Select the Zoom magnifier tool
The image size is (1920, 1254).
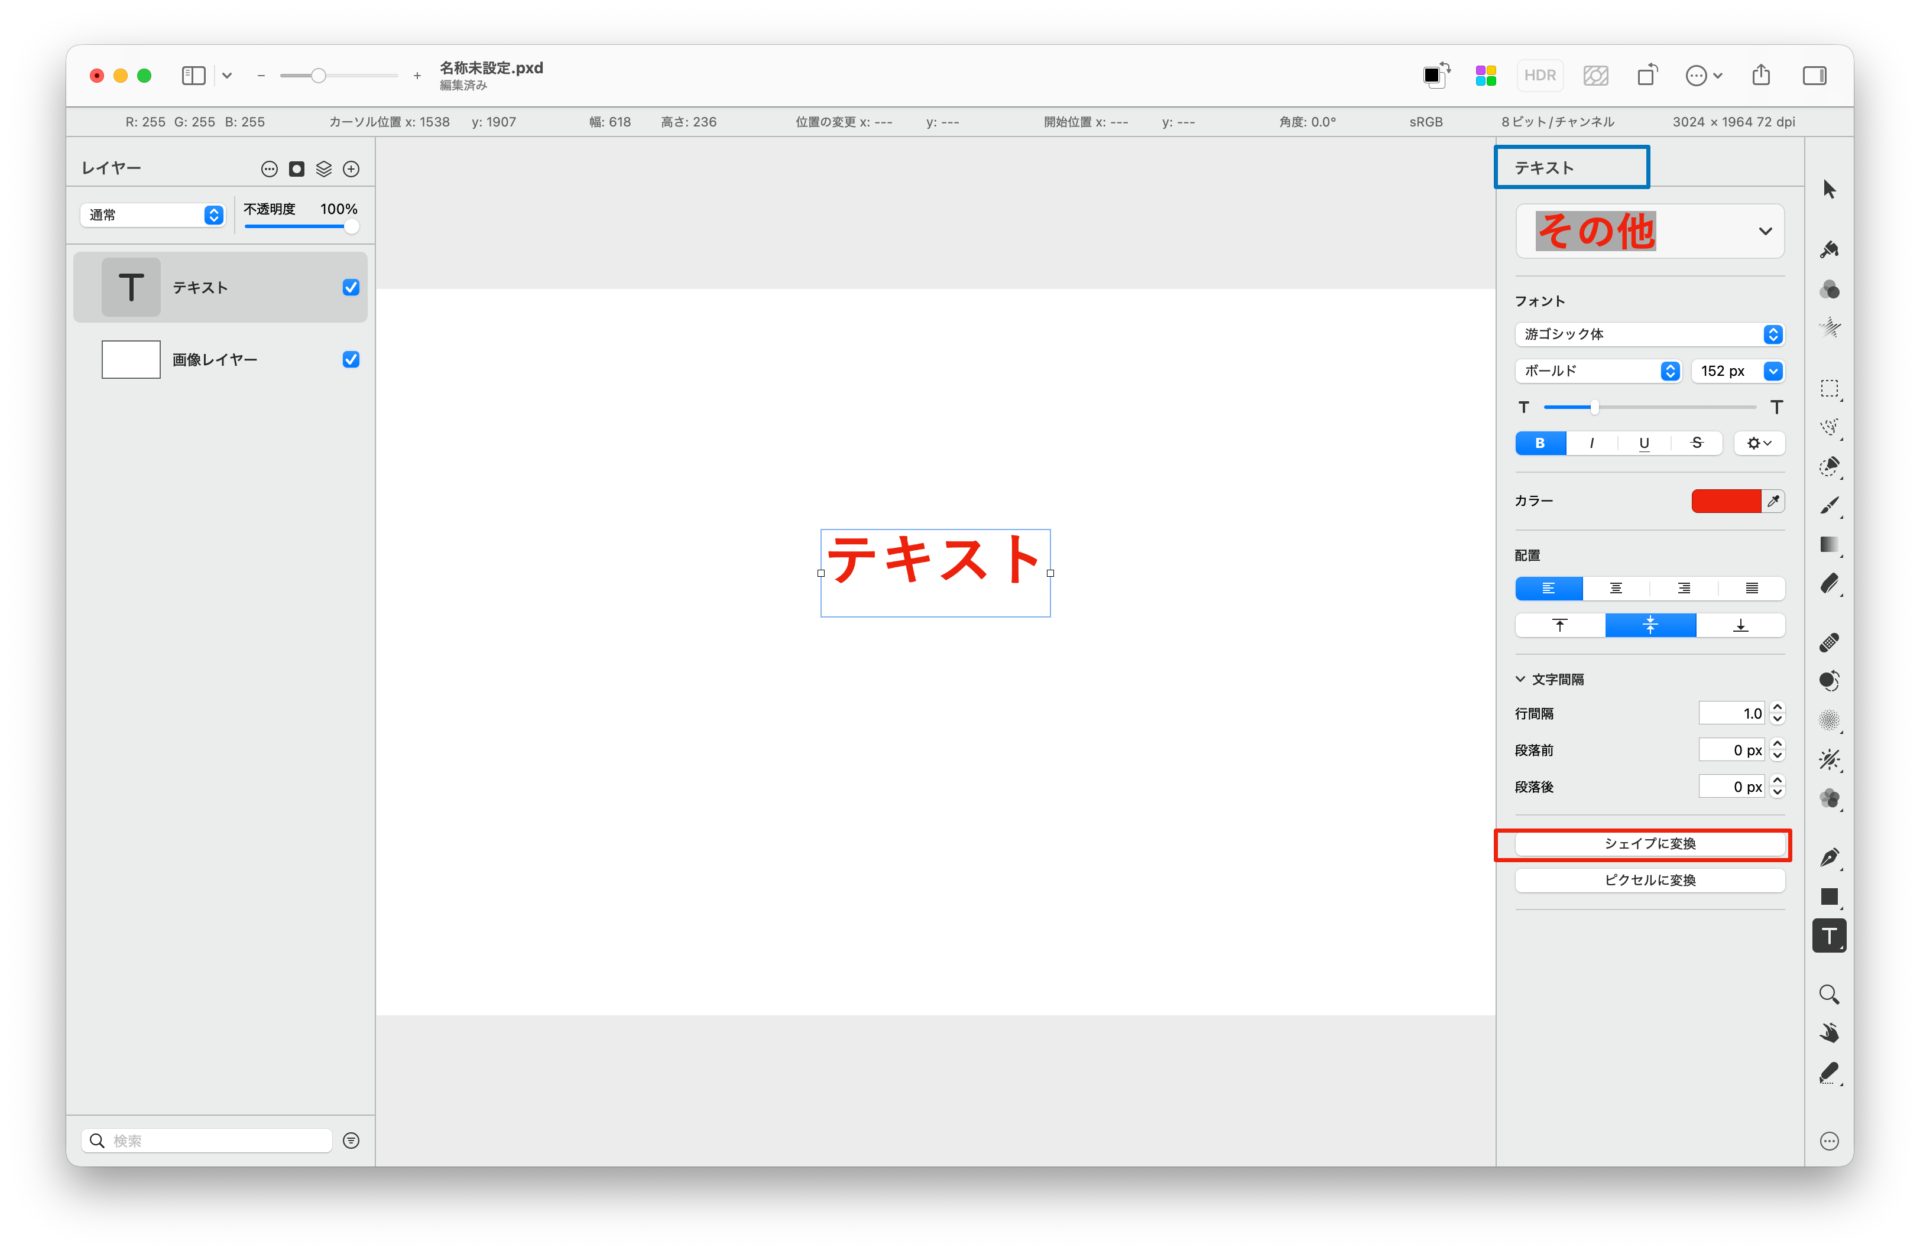1829,994
